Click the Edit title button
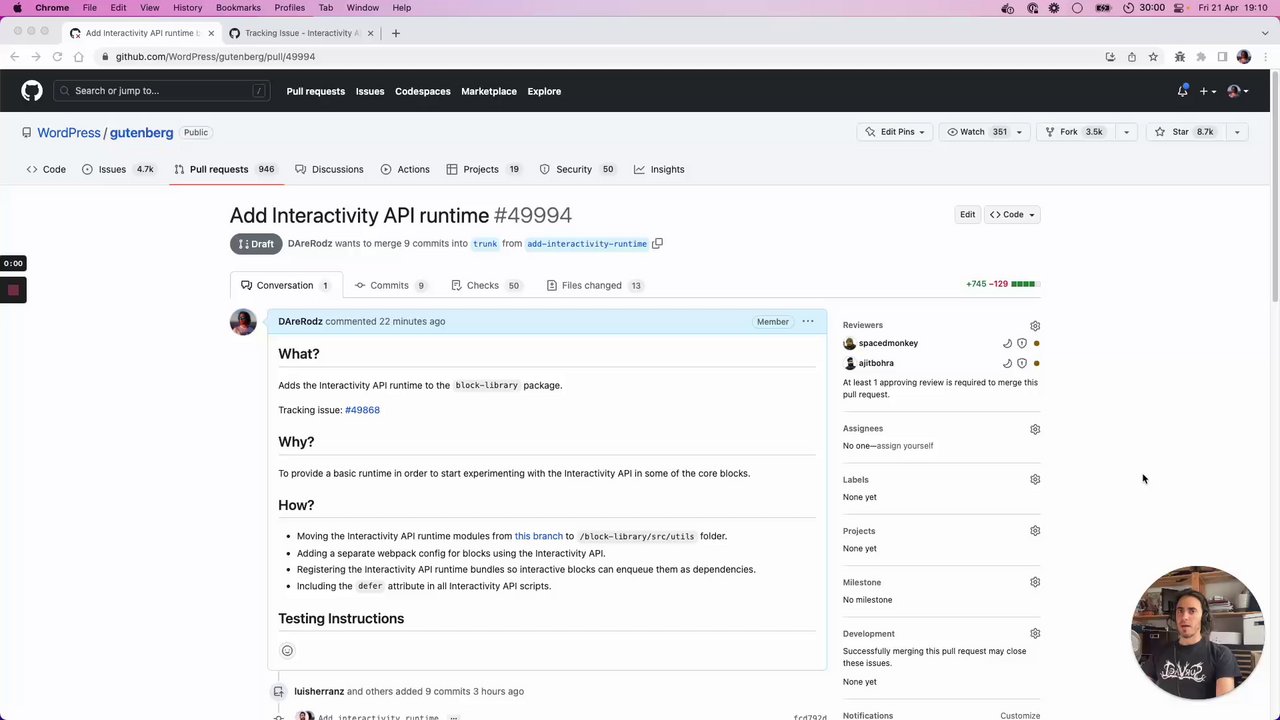 (967, 214)
